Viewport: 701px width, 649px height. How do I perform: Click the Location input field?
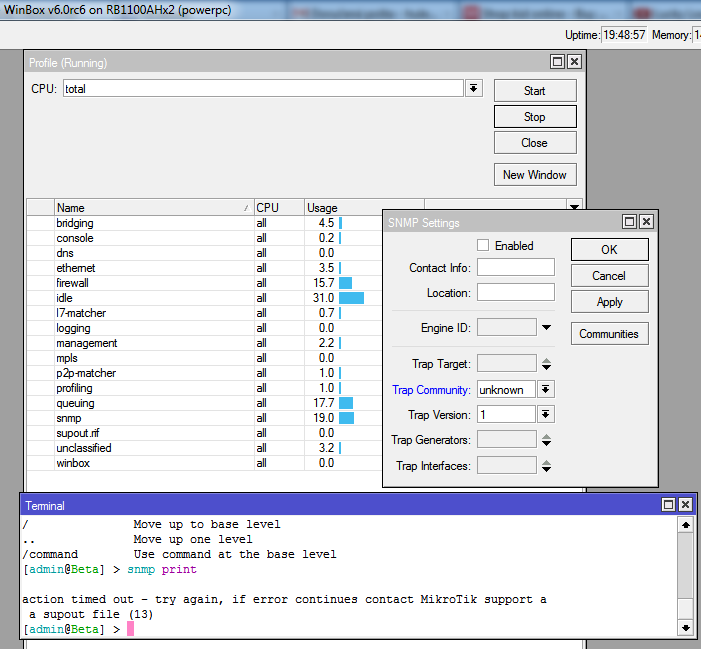pyautogui.click(x=515, y=292)
